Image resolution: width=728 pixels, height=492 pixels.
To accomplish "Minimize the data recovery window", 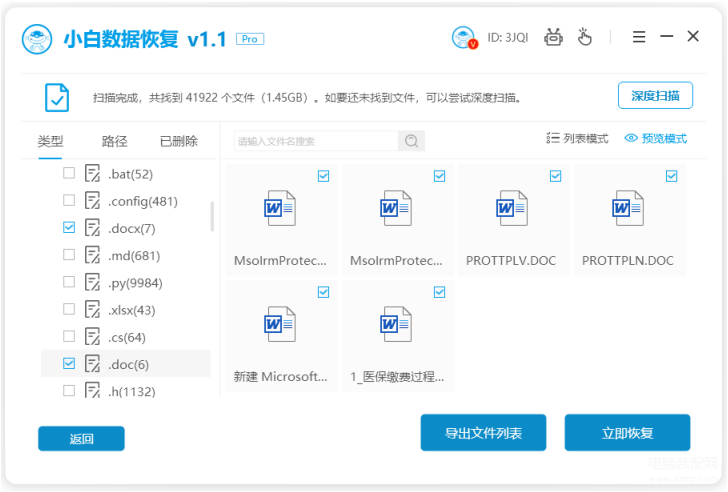I will pyautogui.click(x=667, y=36).
